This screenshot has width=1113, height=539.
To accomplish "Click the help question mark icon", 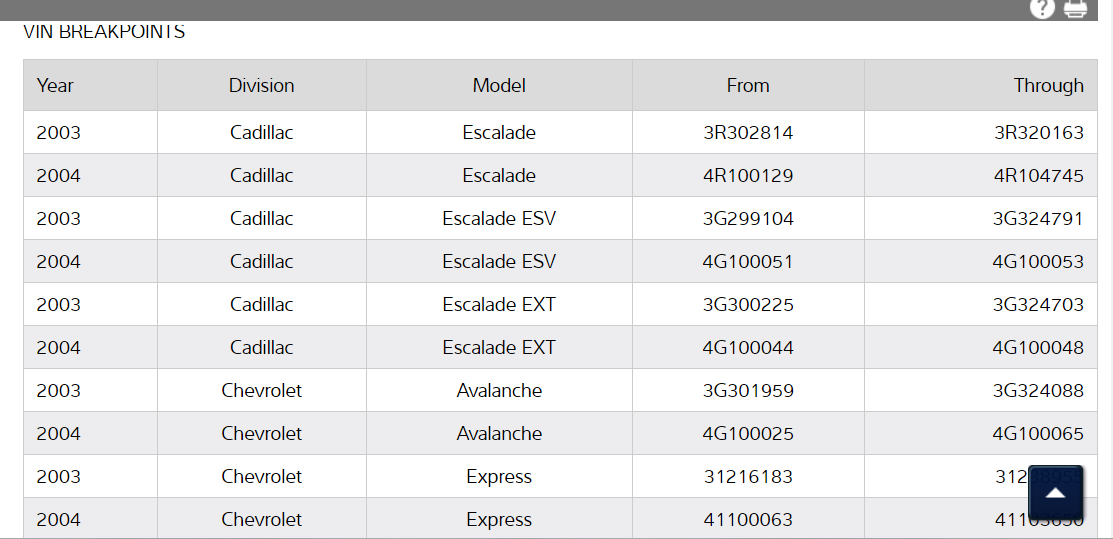I will (1042, 8).
